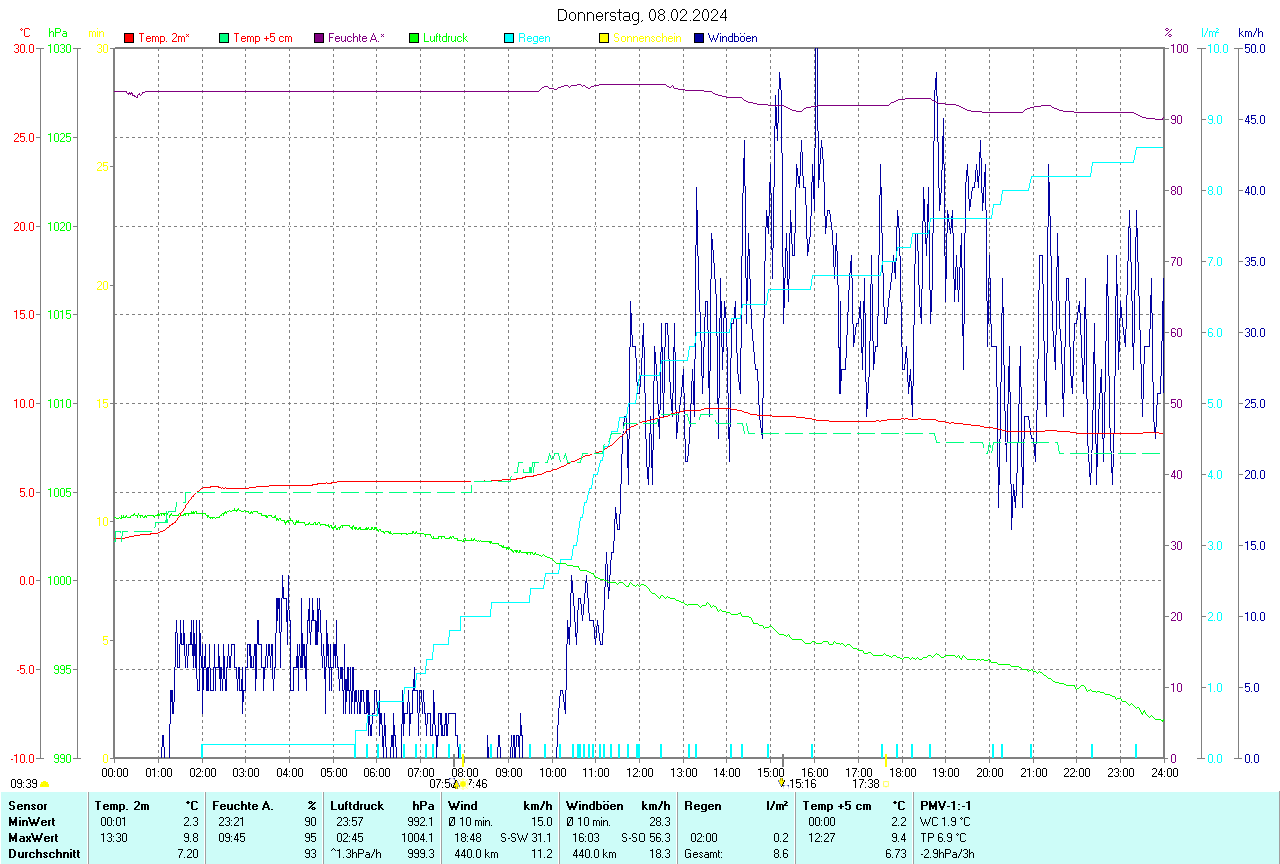Click the red Temp. 2m legend swatch

[x=129, y=38]
